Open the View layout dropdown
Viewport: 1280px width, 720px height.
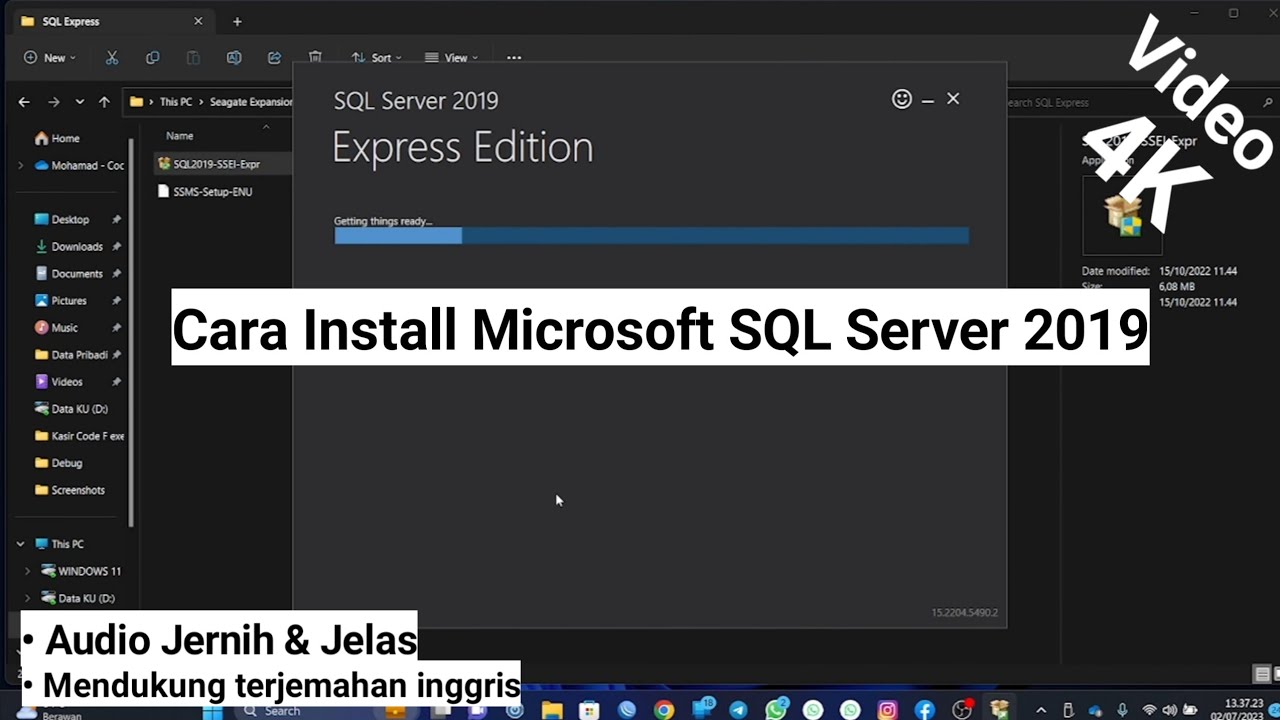(451, 58)
